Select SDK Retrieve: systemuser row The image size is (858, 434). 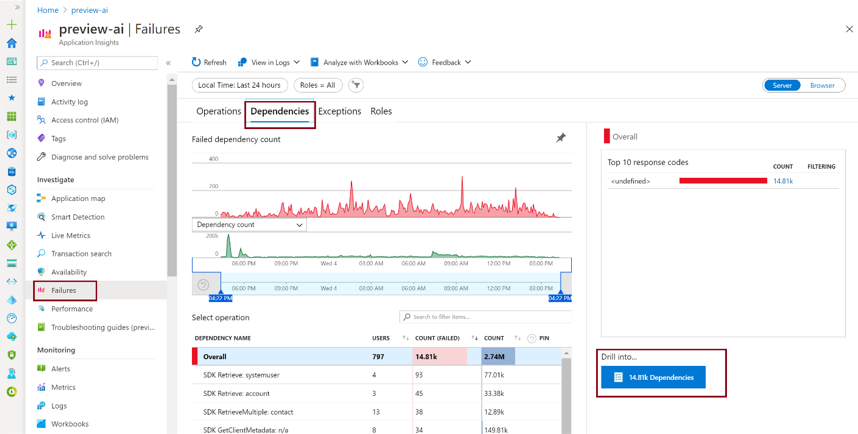coord(376,375)
